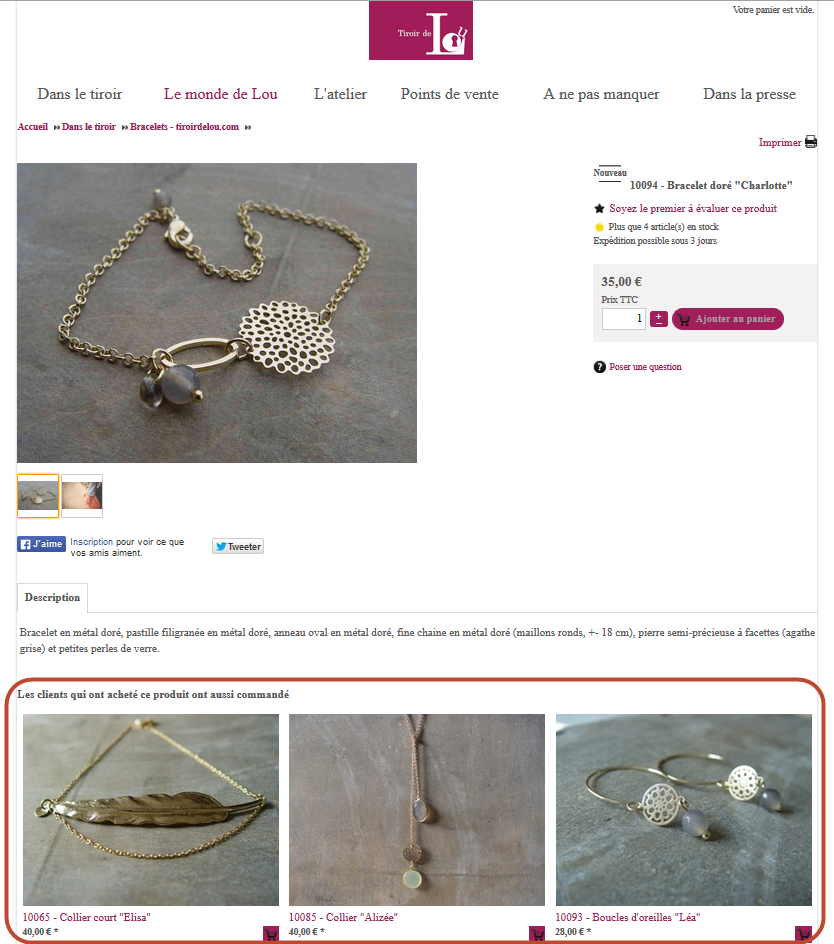This screenshot has width=834, height=944.
Task: Add the bracelet with Ajouter au panier
Action: click(x=727, y=318)
